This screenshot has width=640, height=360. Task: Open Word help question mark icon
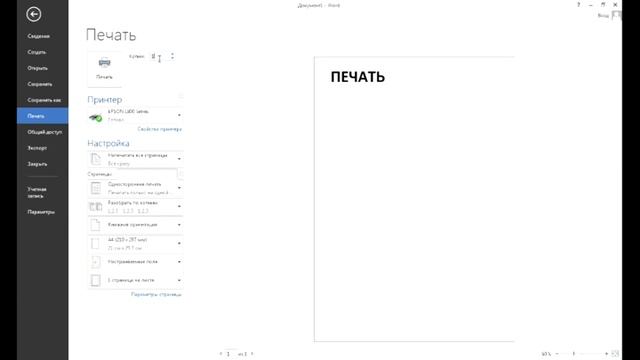point(578,5)
